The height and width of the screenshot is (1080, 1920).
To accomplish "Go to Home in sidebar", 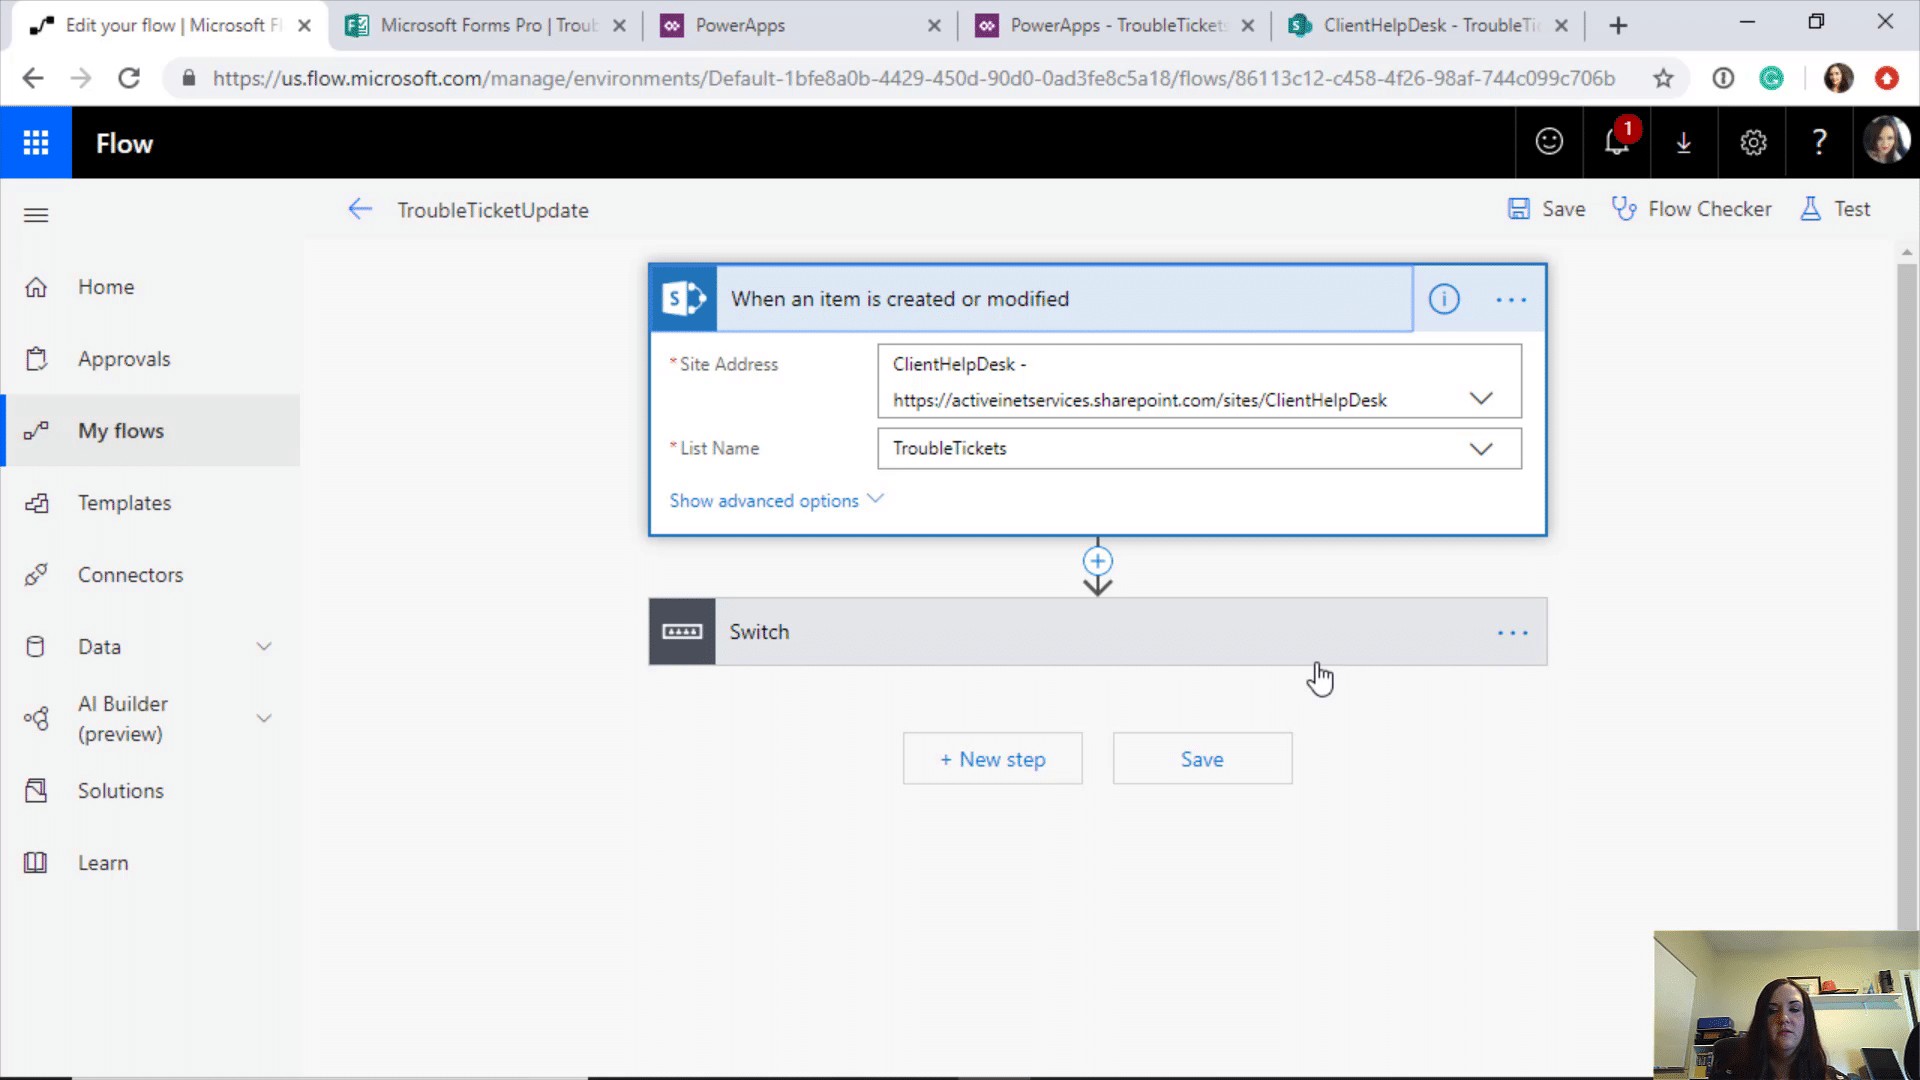I will pos(150,287).
